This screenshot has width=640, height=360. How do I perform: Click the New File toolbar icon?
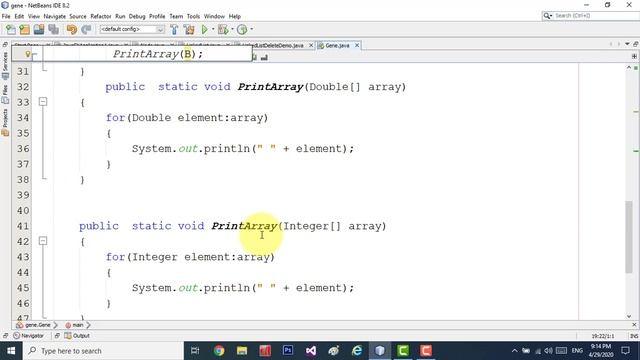click(11, 29)
